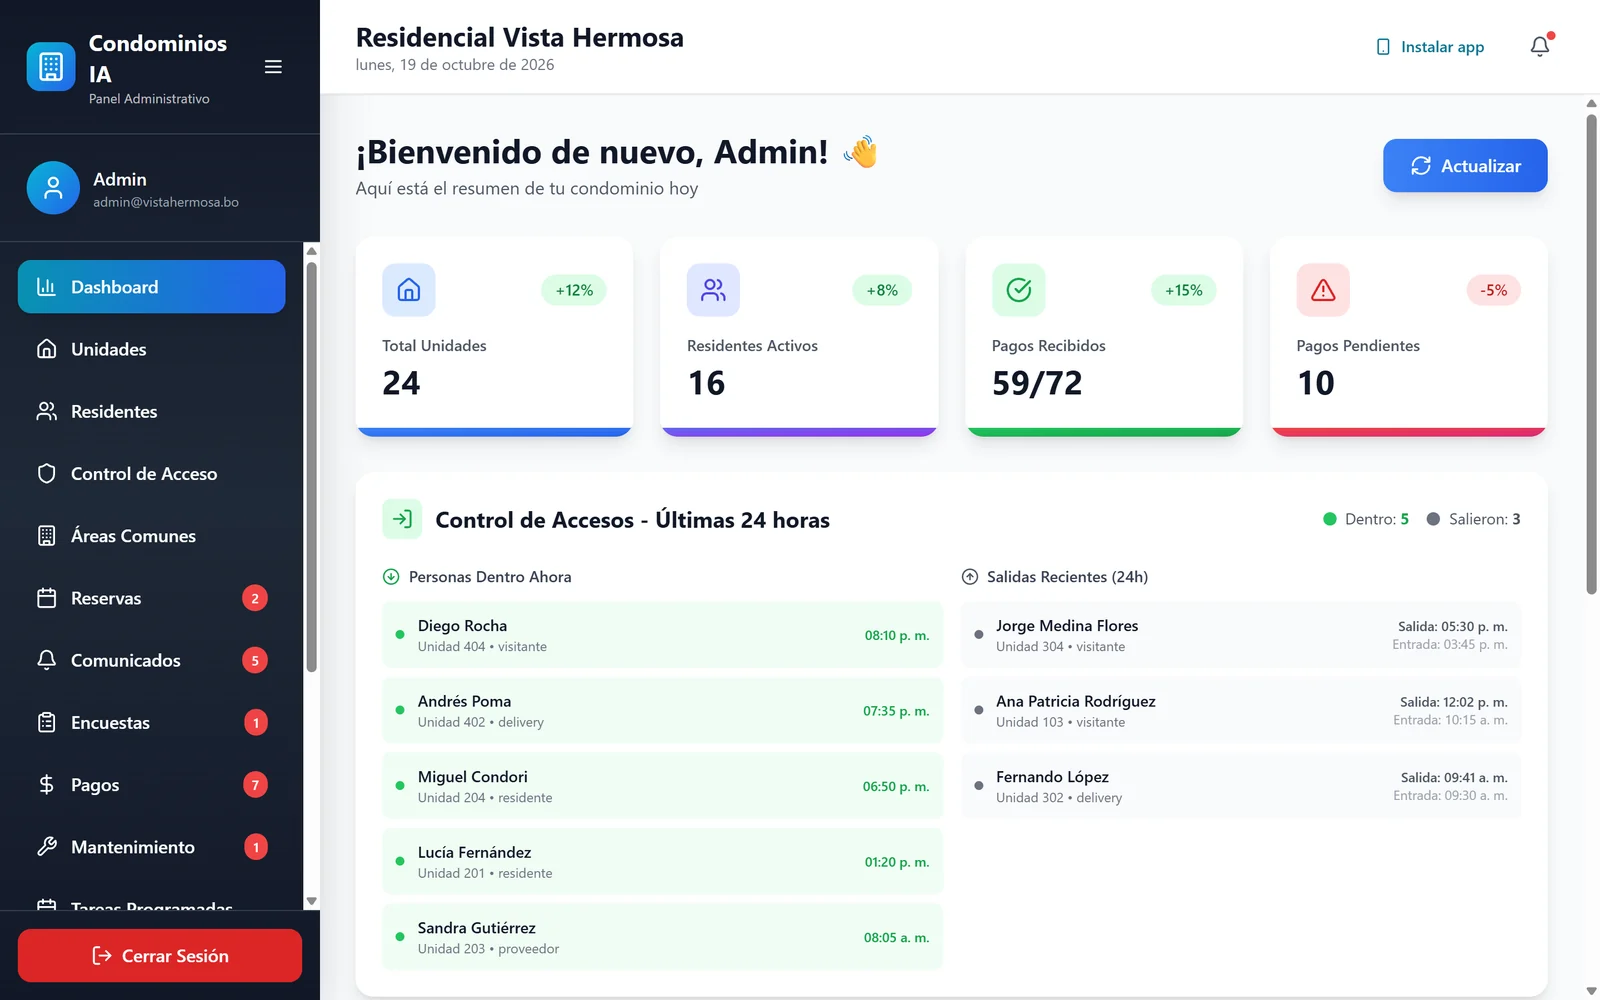
Task: Click the waving hand emoji
Action: coord(860,152)
